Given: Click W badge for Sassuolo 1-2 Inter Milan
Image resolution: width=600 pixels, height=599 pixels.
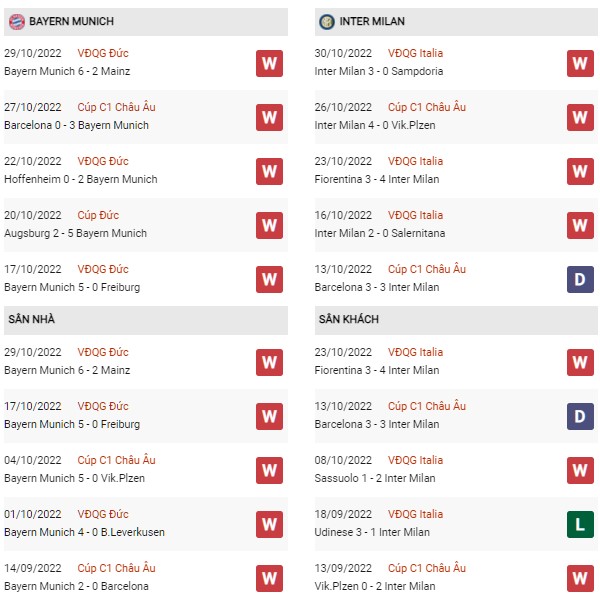Looking at the screenshot, I should click(580, 470).
